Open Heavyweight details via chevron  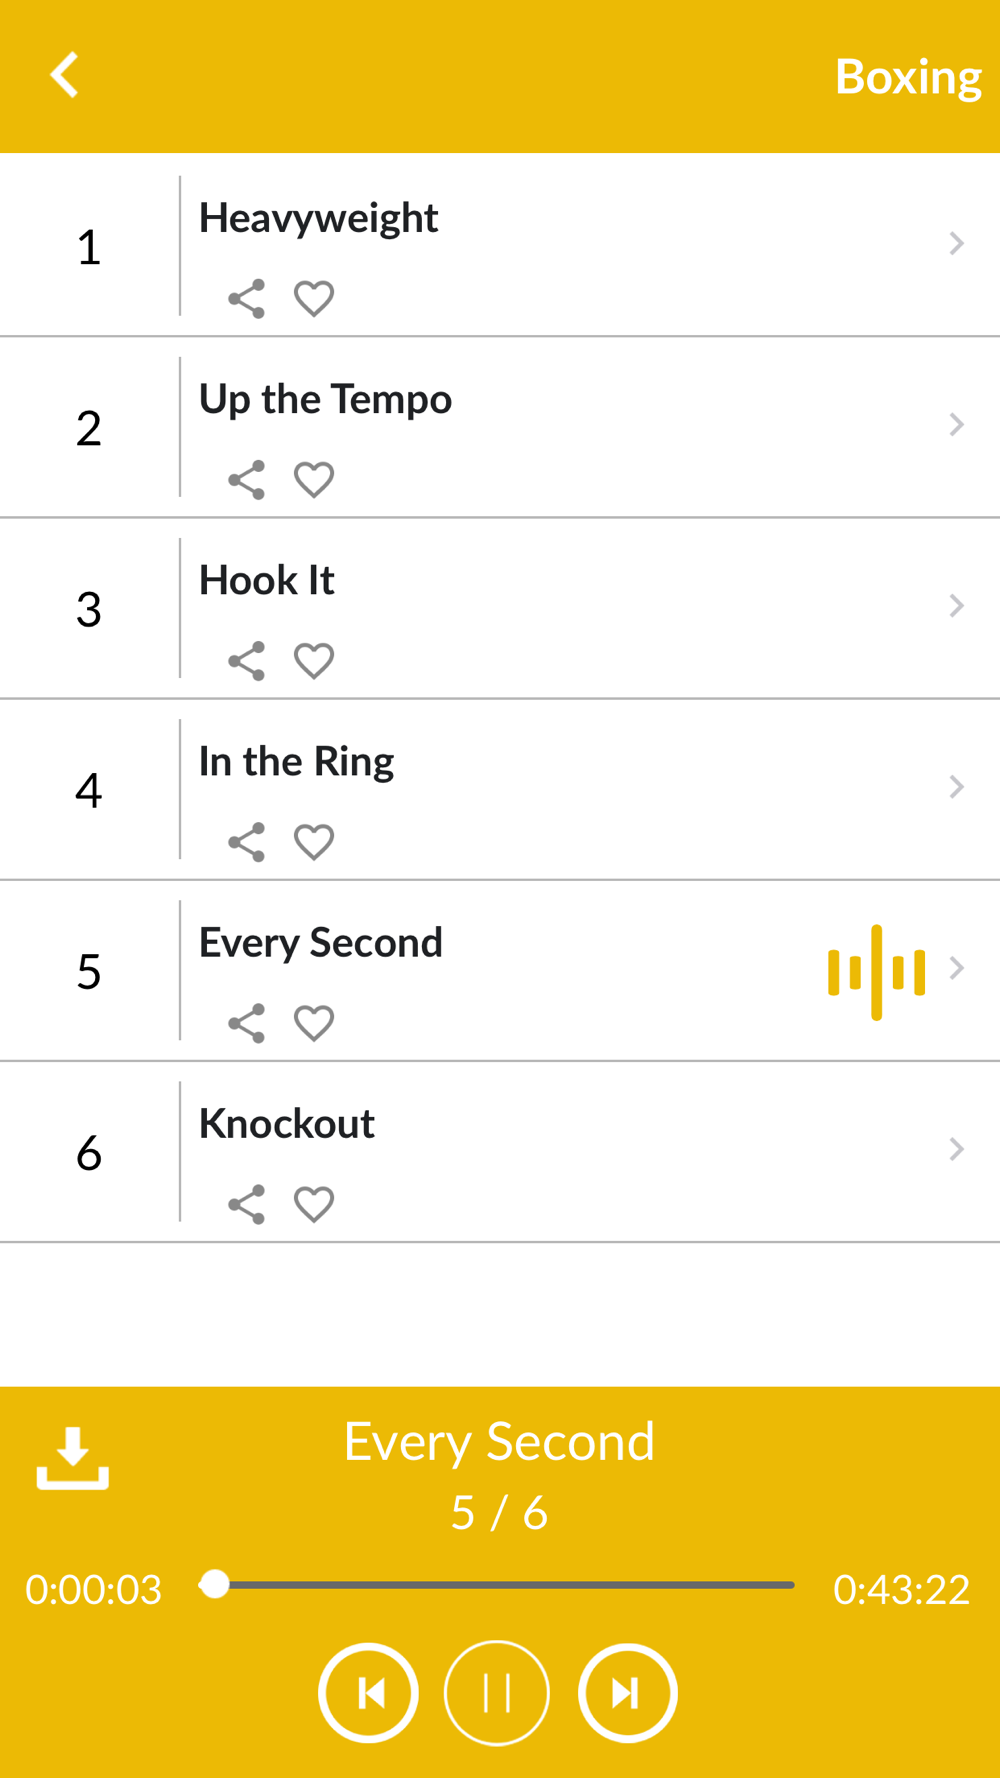(x=957, y=243)
